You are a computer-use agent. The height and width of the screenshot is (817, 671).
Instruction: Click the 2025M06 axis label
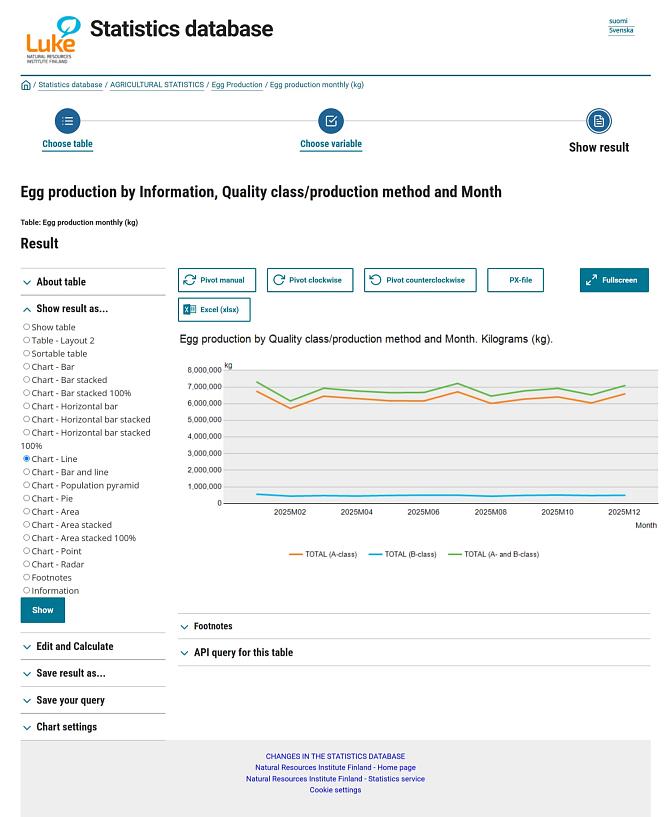(x=423, y=512)
